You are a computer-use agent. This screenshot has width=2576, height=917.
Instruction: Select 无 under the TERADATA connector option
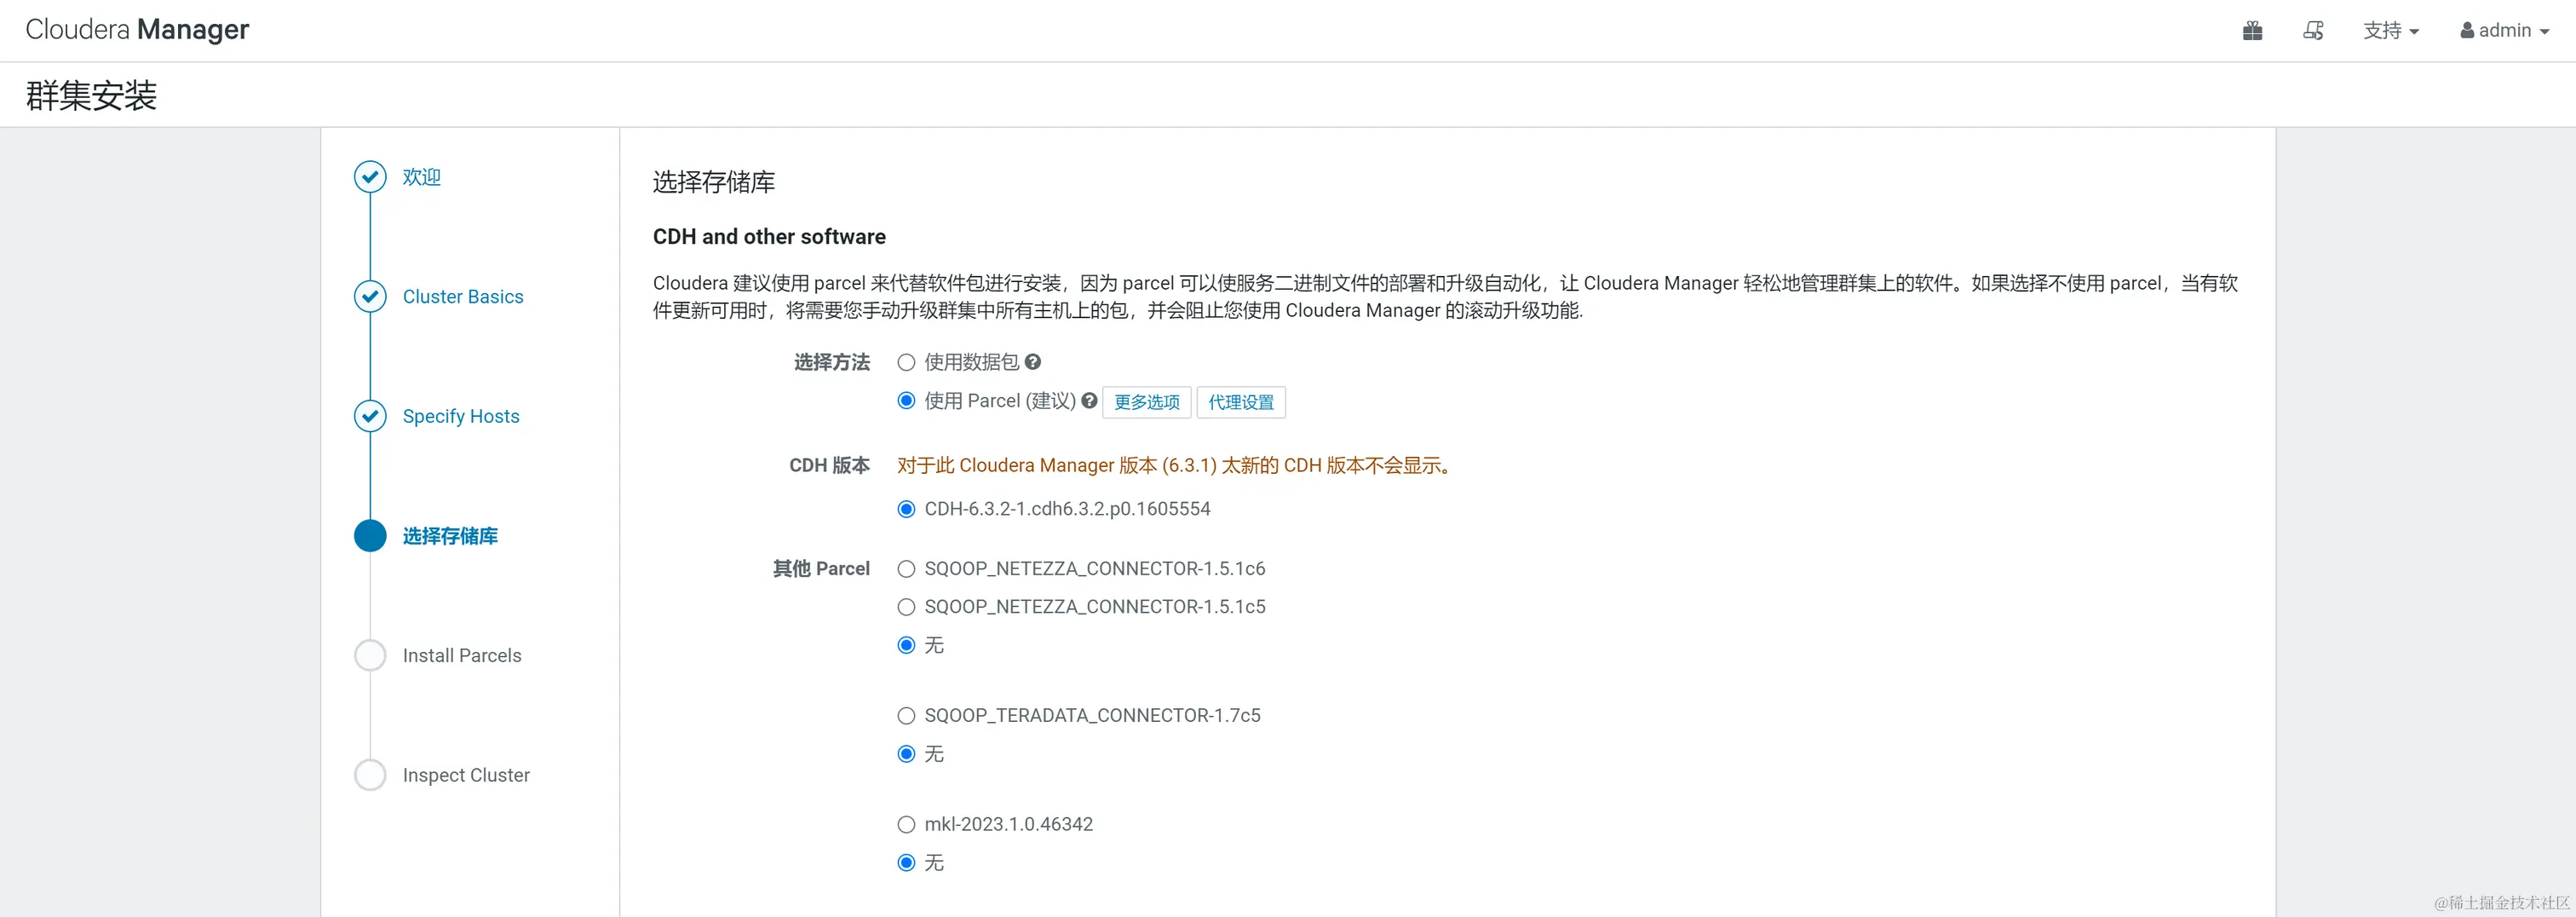pyautogui.click(x=906, y=754)
